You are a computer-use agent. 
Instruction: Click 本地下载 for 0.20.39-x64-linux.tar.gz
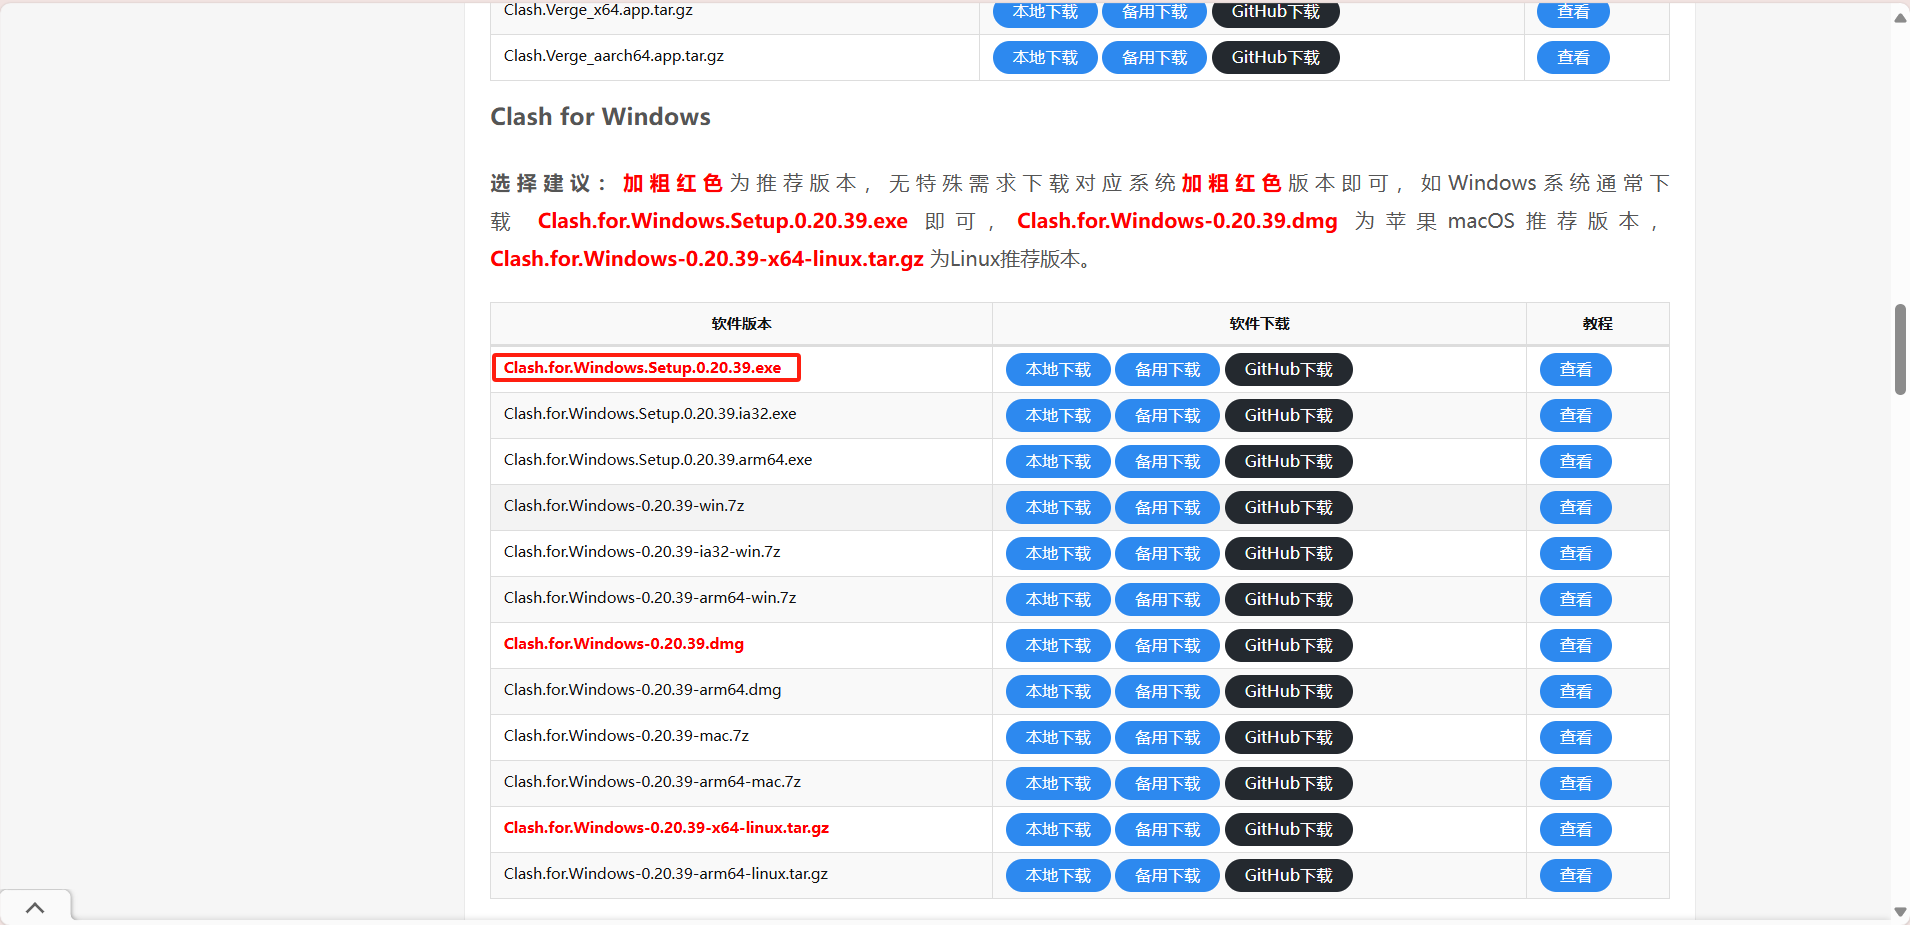(1058, 830)
